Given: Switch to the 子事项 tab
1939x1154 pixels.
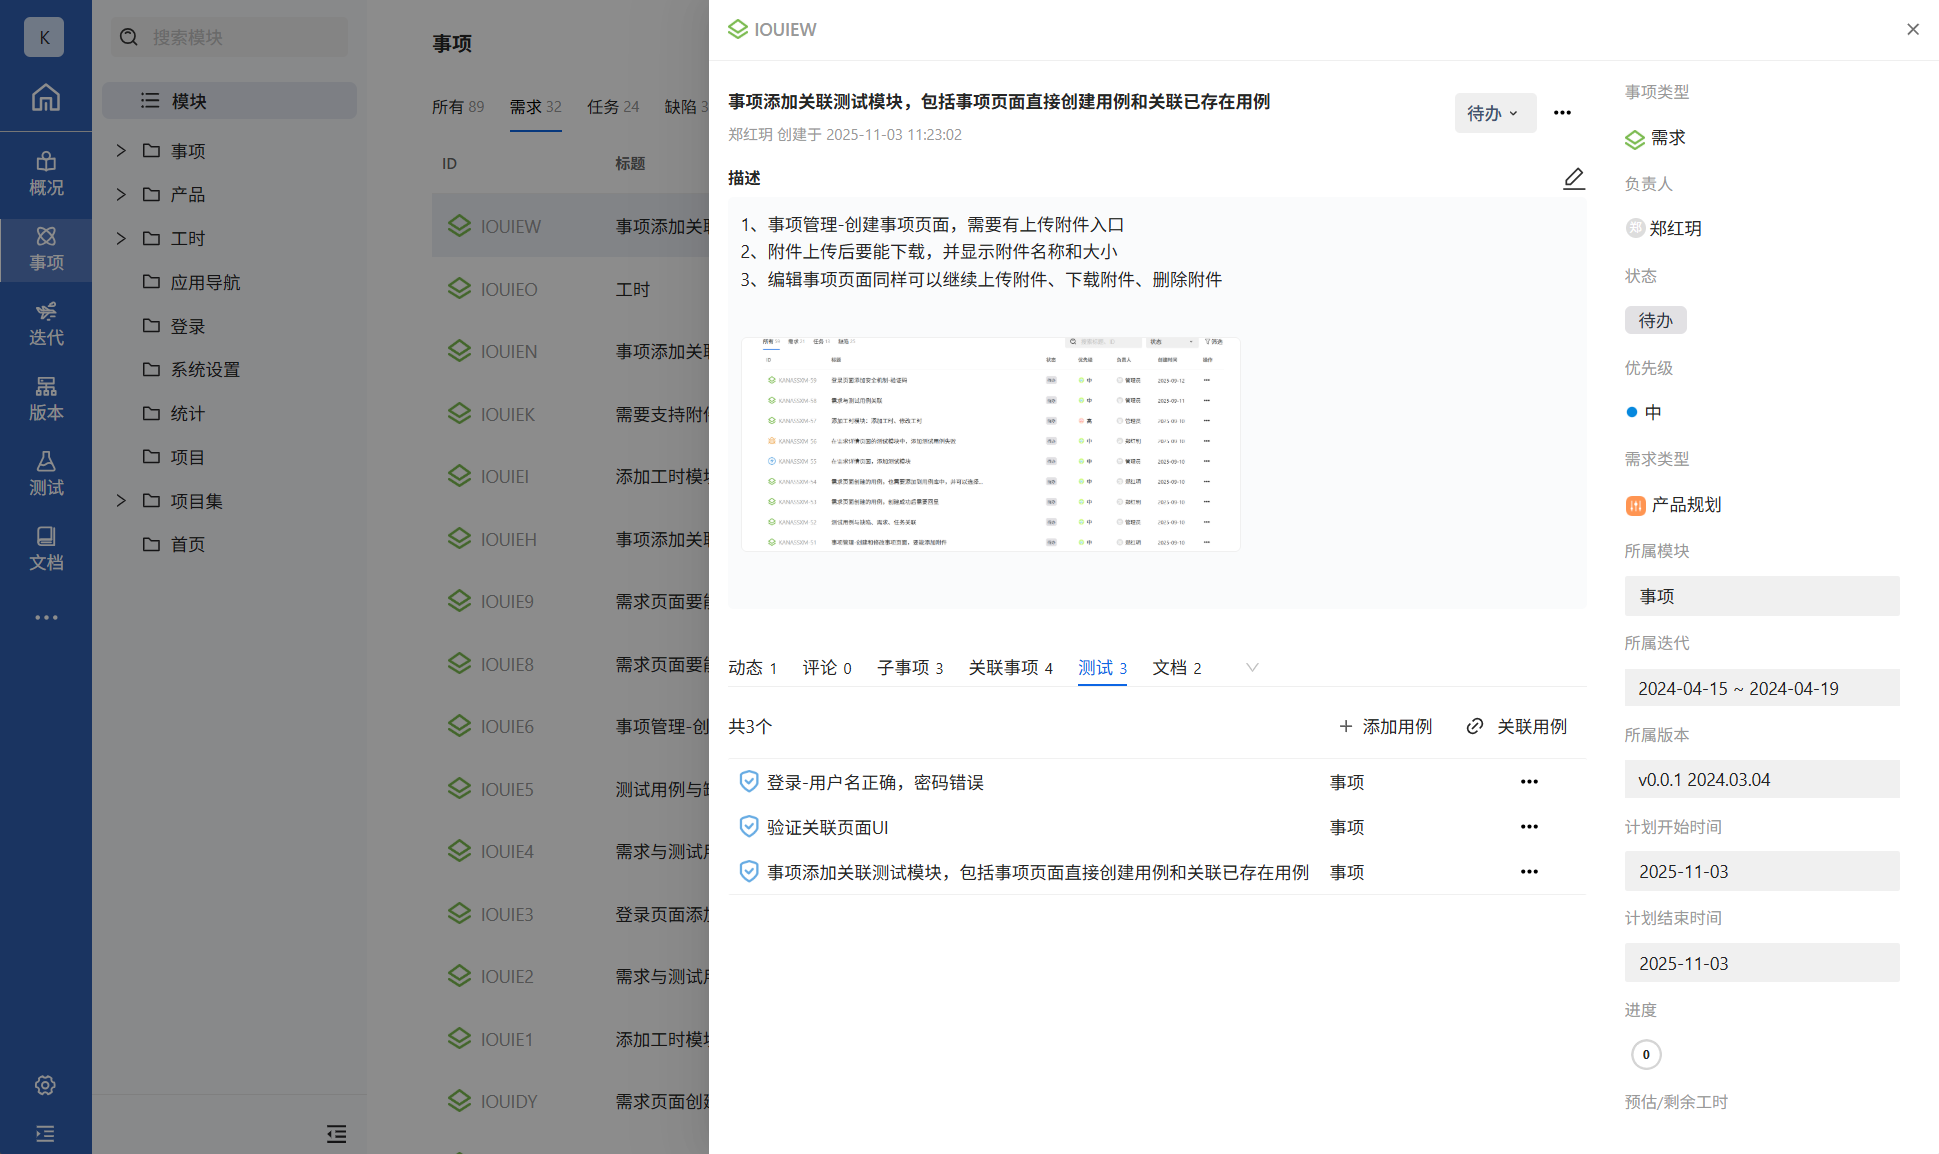Looking at the screenshot, I should [909, 667].
